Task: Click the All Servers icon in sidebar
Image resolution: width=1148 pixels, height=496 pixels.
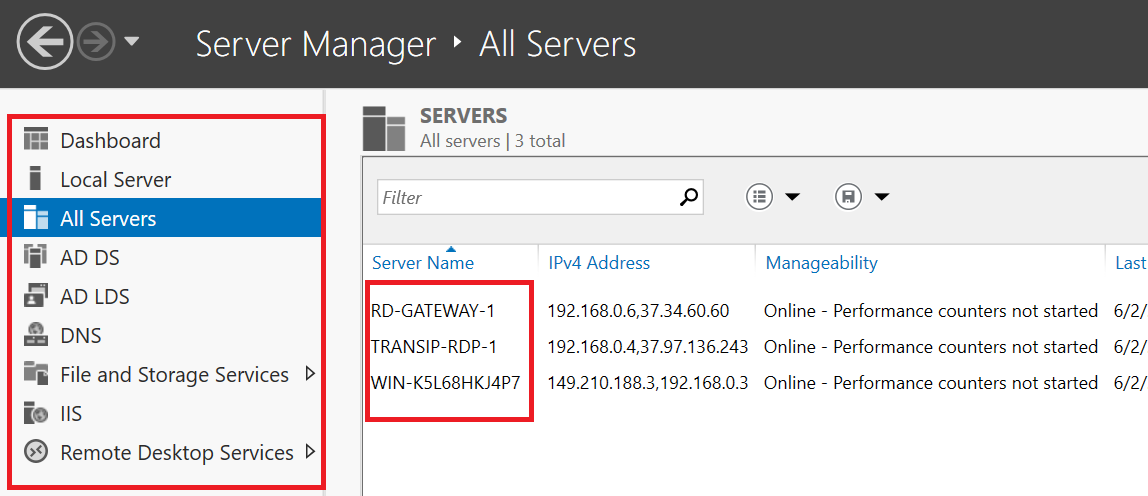Action: point(36,218)
